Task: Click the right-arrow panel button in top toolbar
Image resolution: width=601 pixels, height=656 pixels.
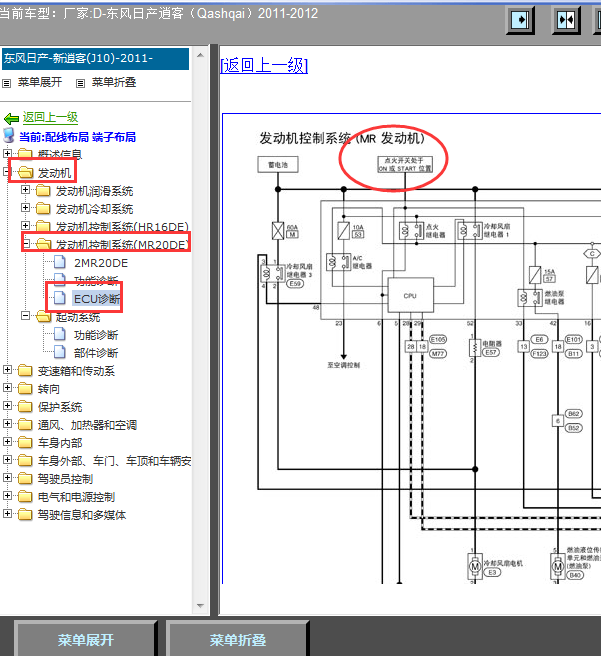Action: click(520, 19)
